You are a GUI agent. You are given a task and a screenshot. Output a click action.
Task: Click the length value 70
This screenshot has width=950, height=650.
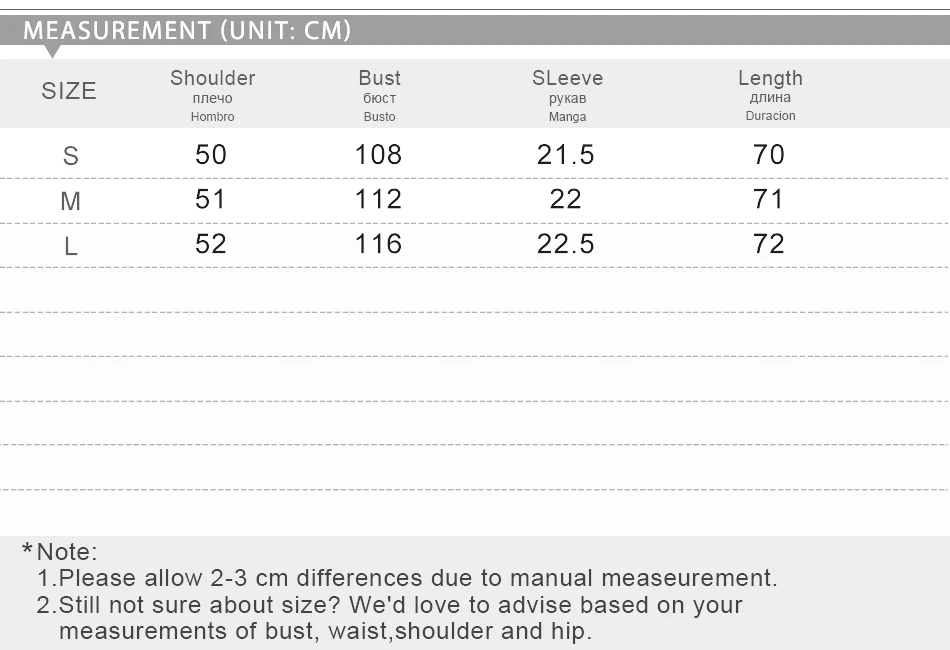[x=769, y=154]
